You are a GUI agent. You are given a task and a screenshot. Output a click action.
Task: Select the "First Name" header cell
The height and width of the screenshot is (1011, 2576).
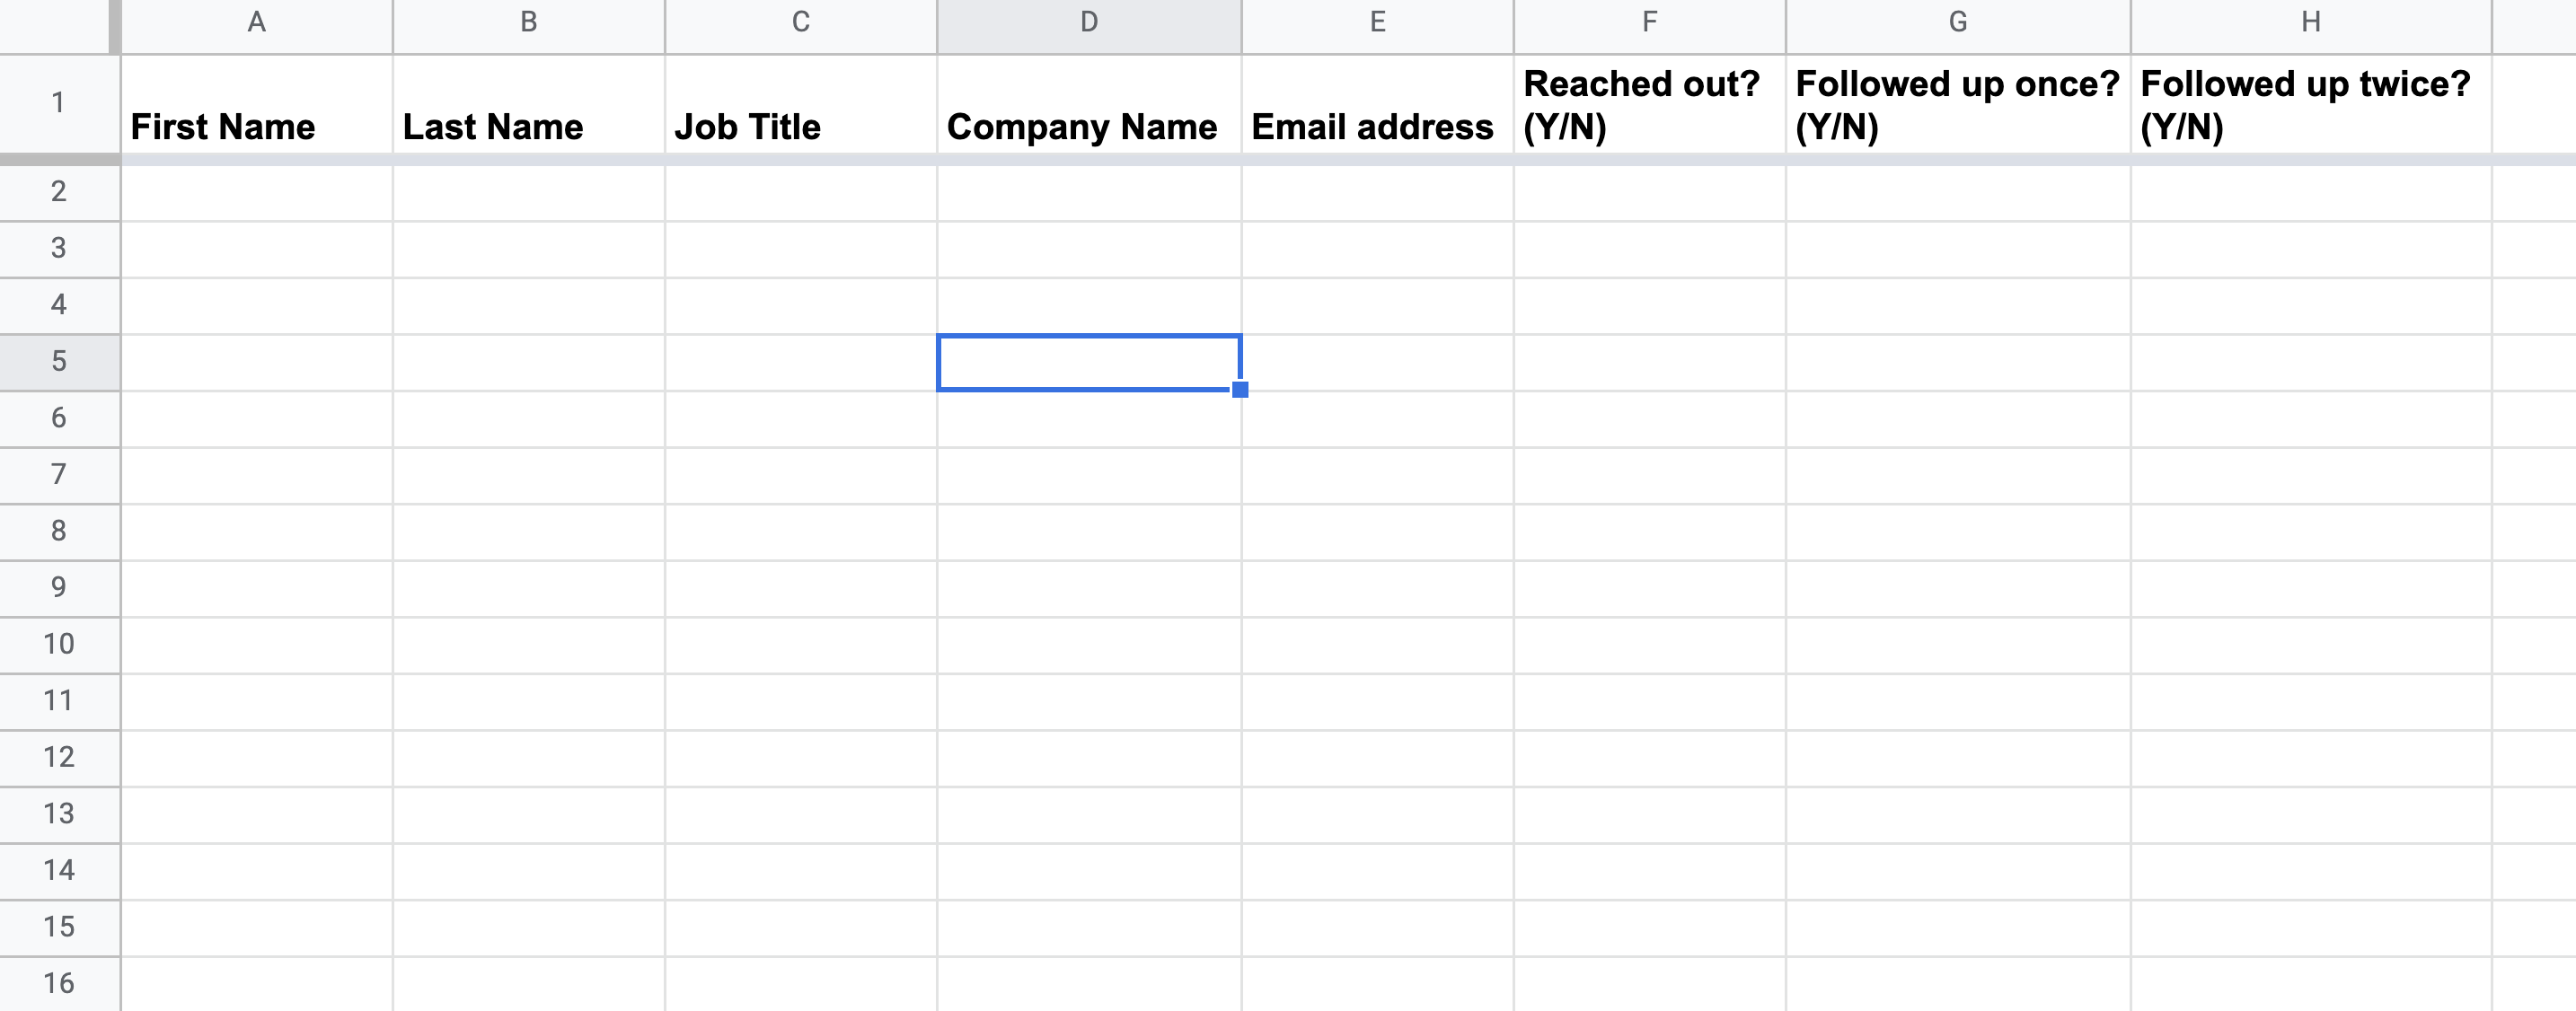[255, 105]
